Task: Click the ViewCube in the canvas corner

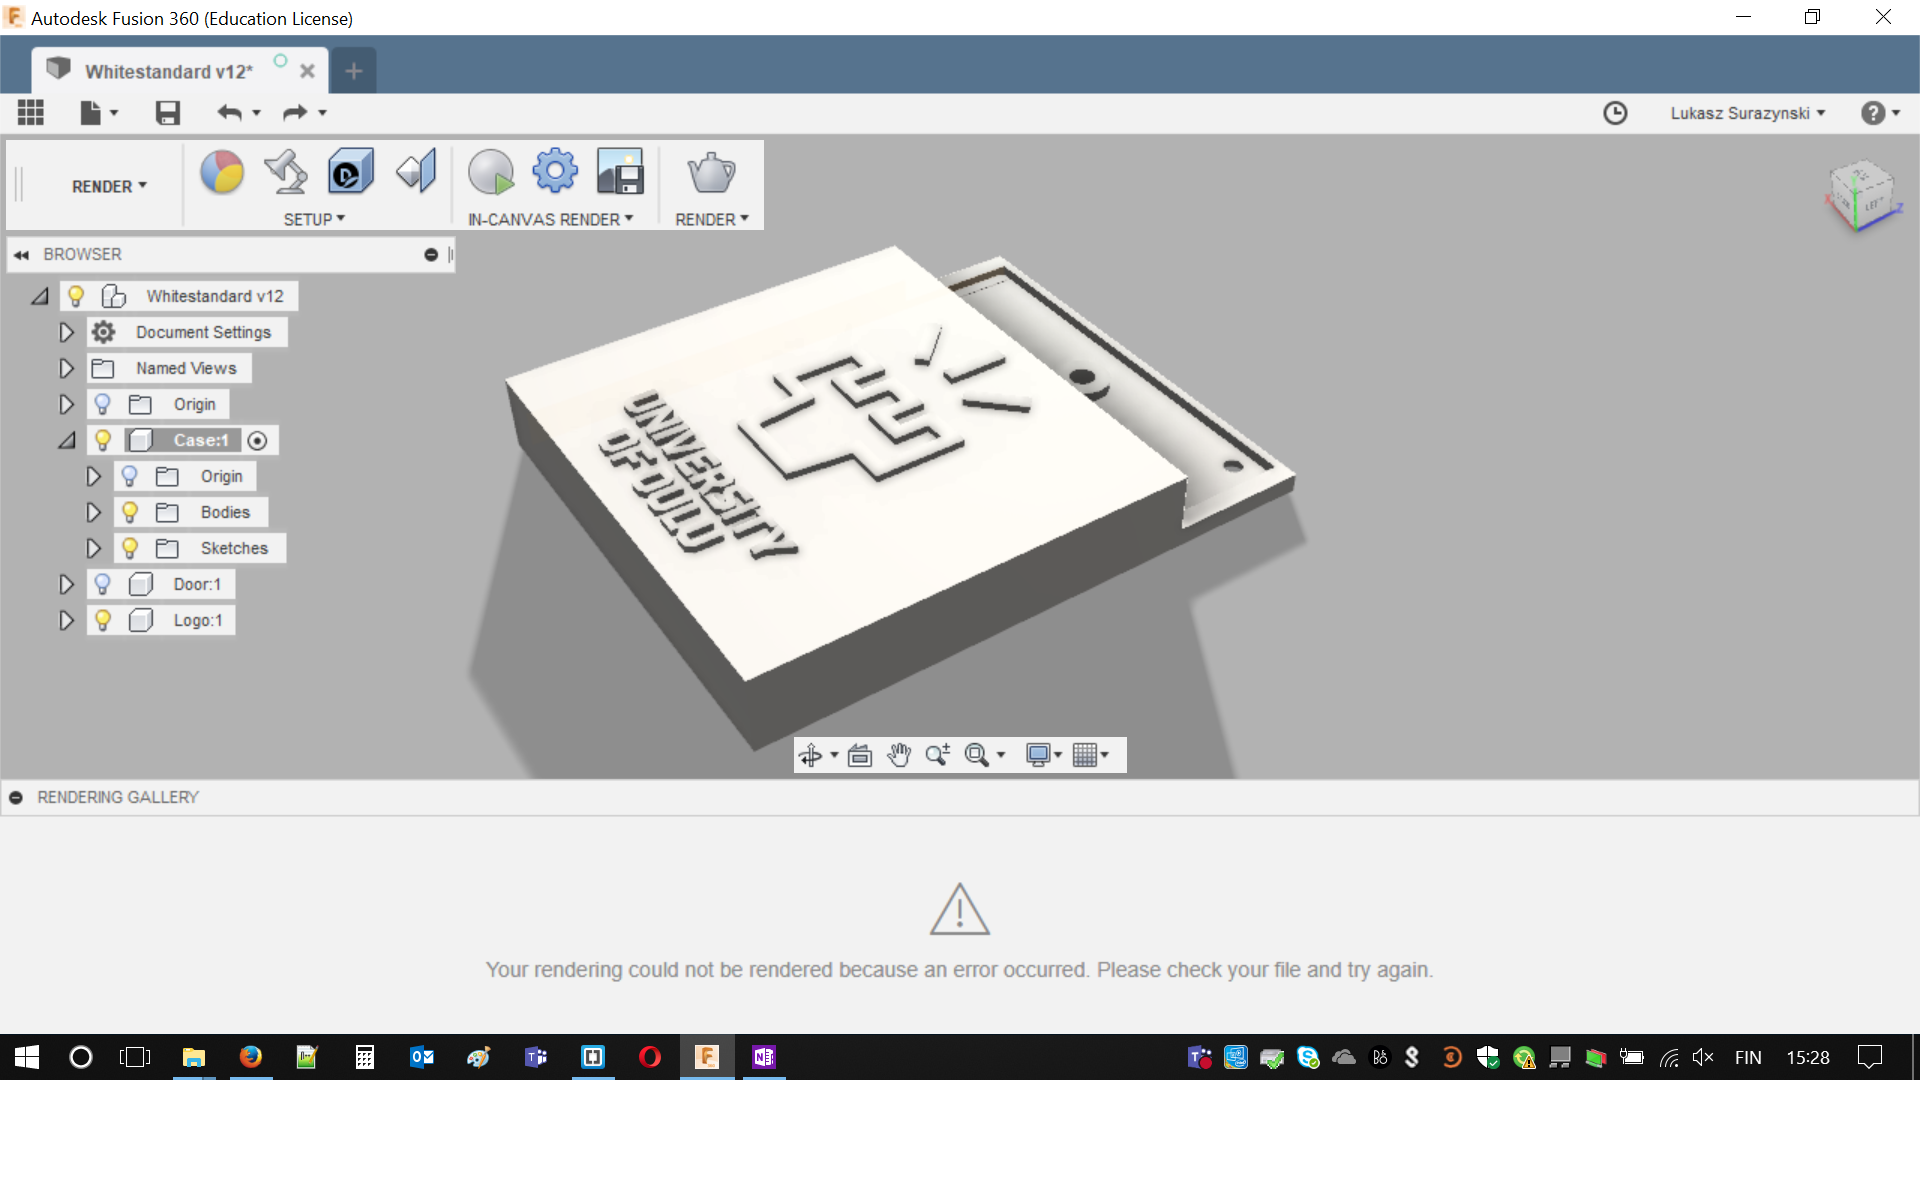Action: pyautogui.click(x=1862, y=196)
